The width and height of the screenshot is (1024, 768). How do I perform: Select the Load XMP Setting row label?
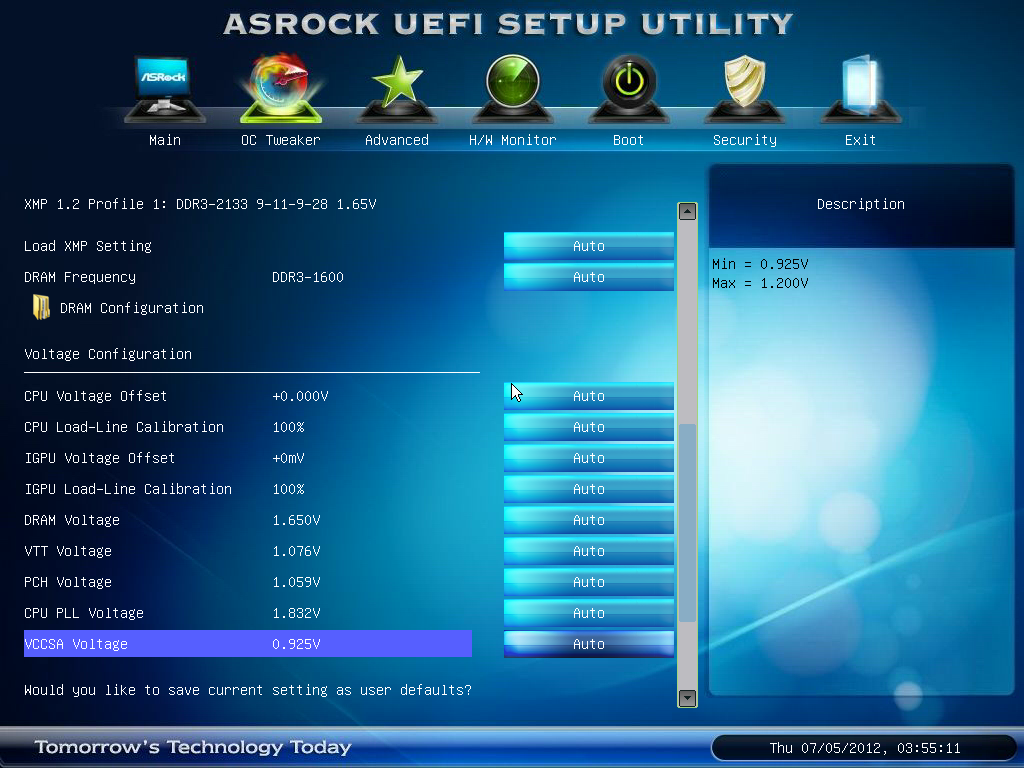88,246
